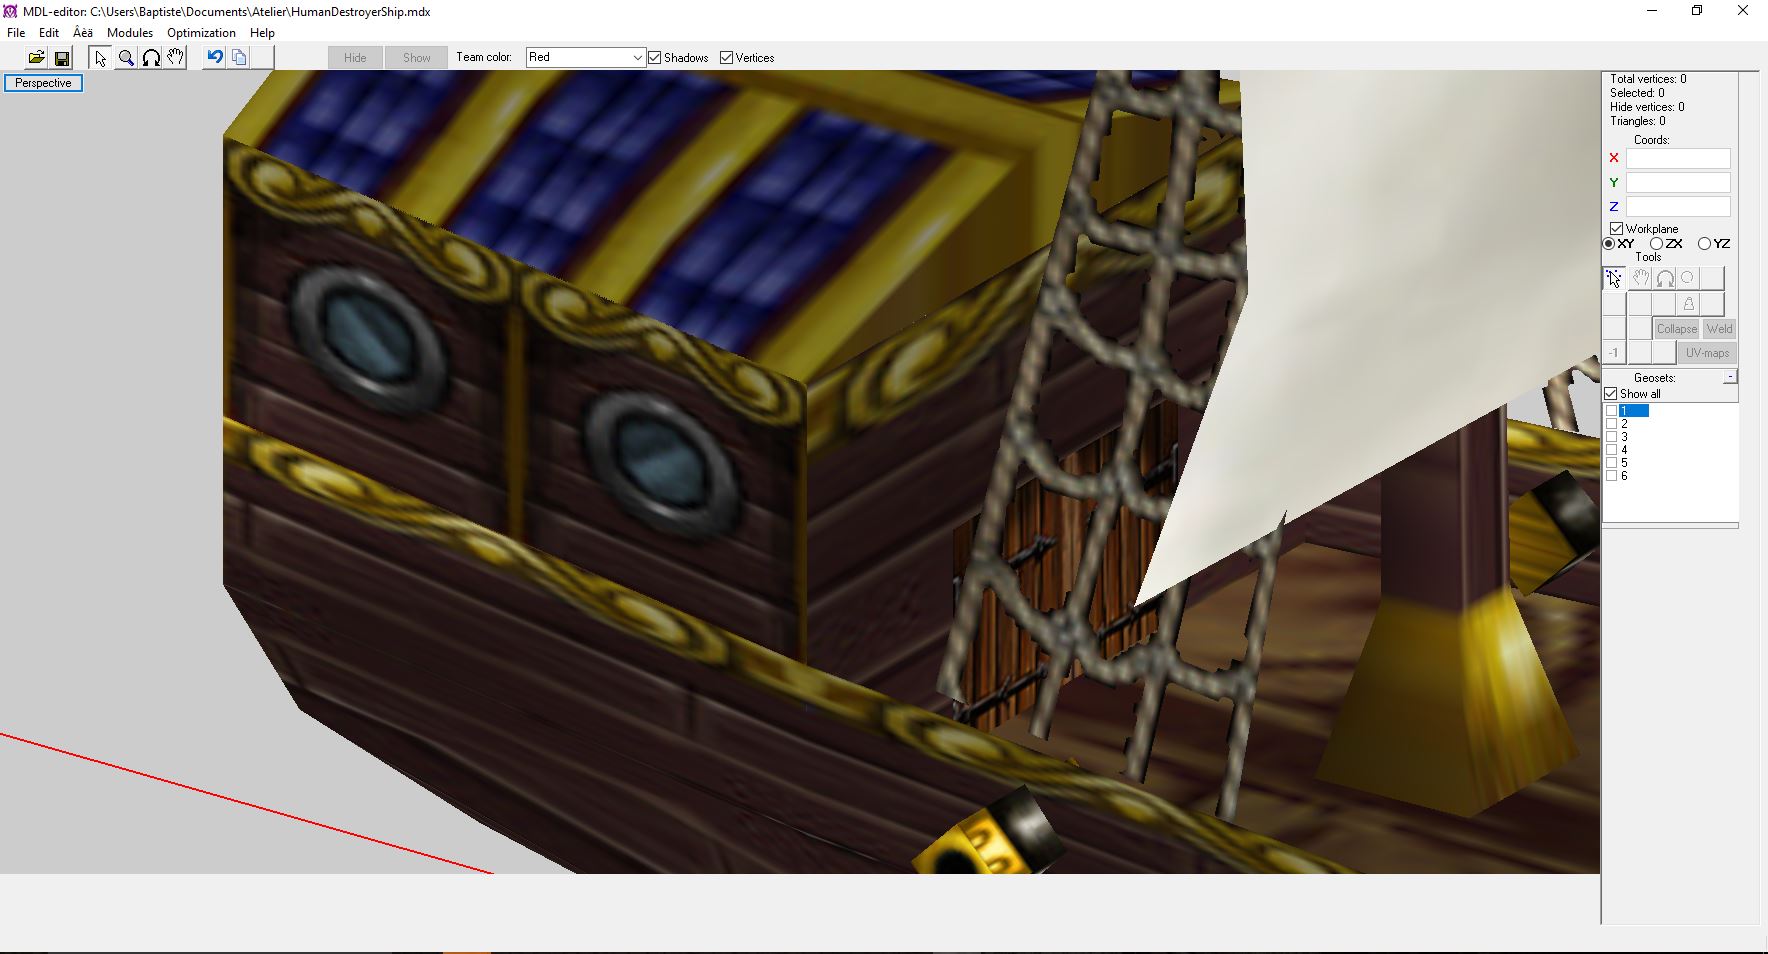Viewport: 1768px width, 954px height.
Task: Open the Optimization menu
Action: coord(201,33)
